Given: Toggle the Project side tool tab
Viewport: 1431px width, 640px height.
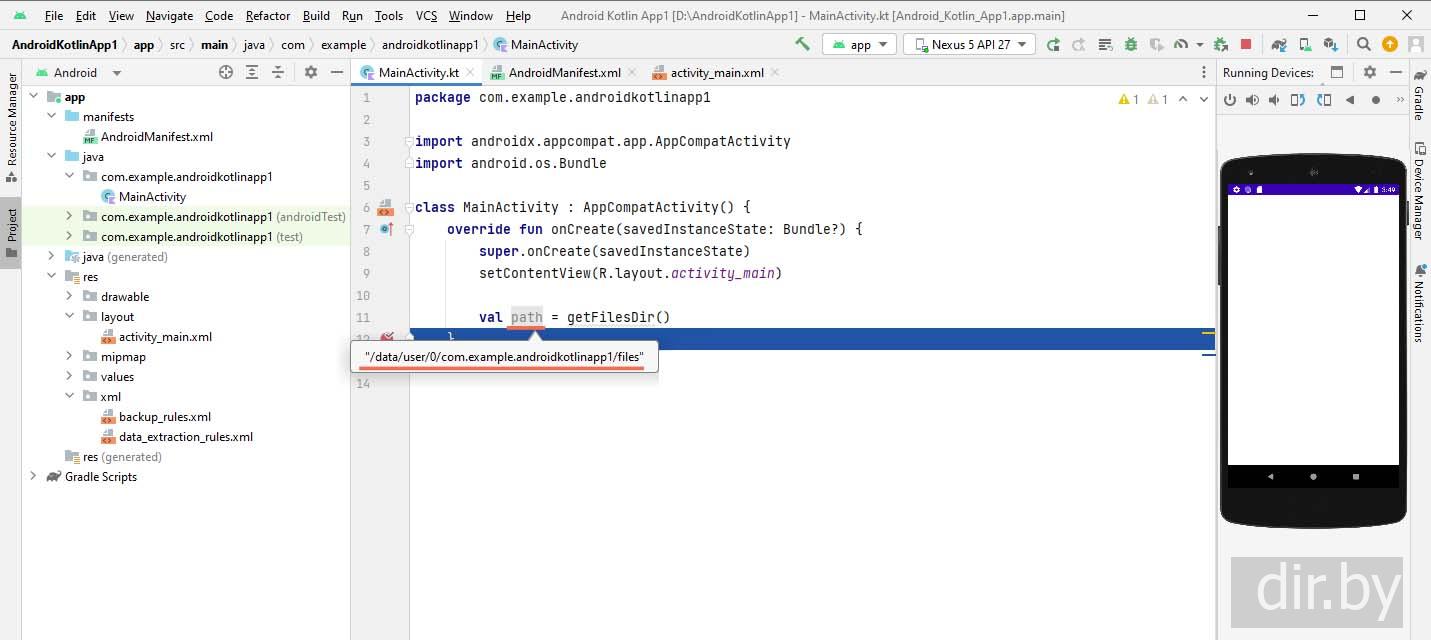Looking at the screenshot, I should 11,232.
